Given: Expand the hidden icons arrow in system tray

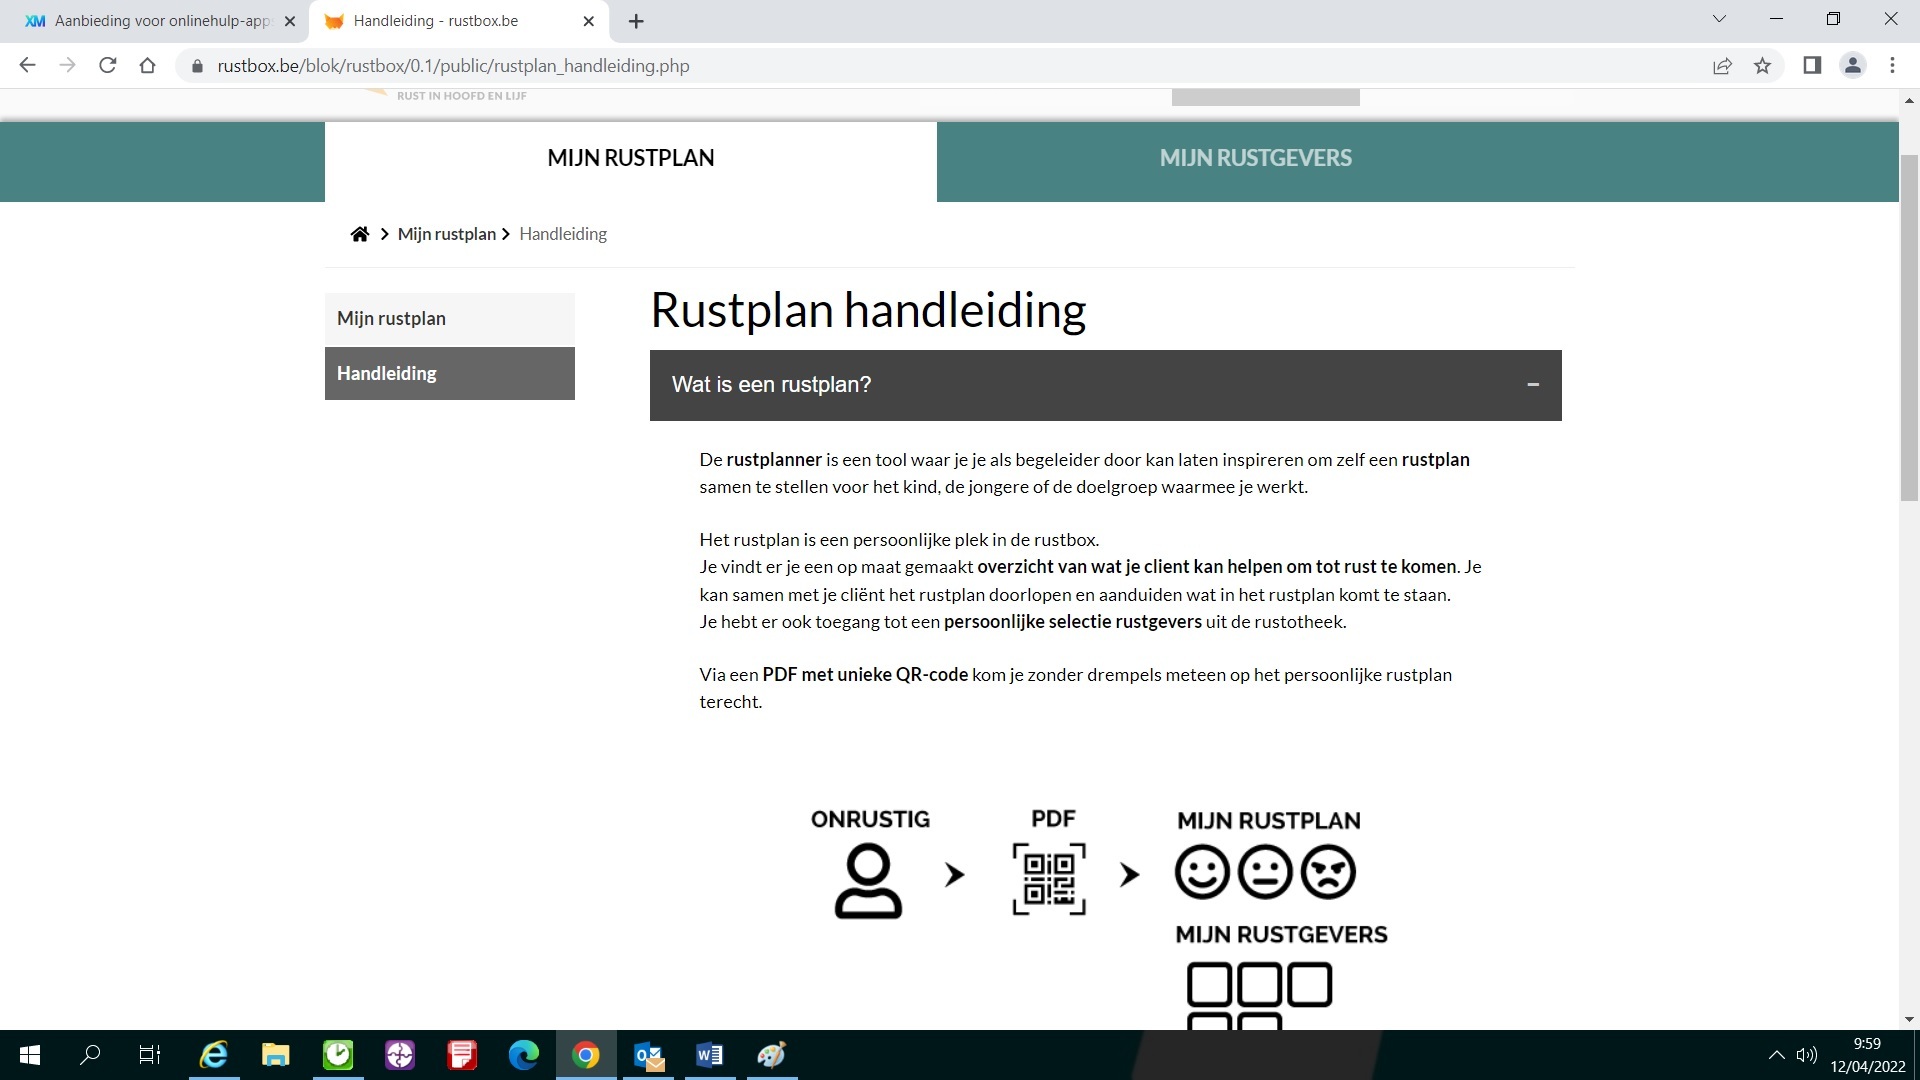Looking at the screenshot, I should pos(1777,1055).
